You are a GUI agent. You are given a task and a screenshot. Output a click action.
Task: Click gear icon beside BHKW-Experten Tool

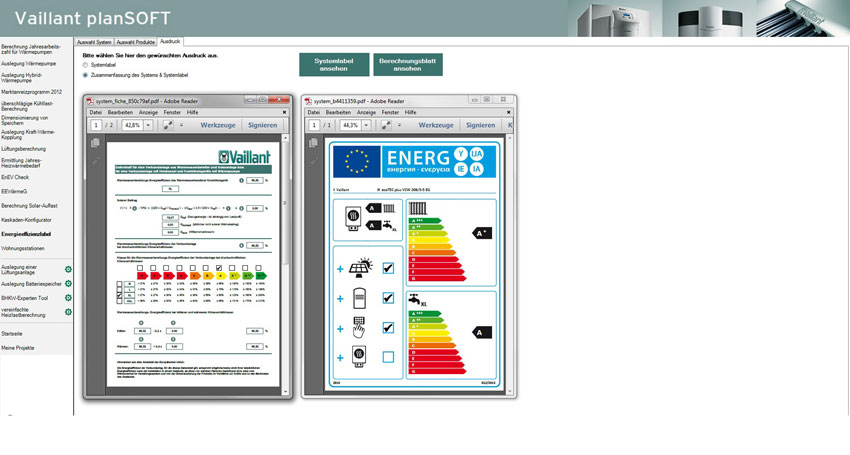[x=68, y=298]
